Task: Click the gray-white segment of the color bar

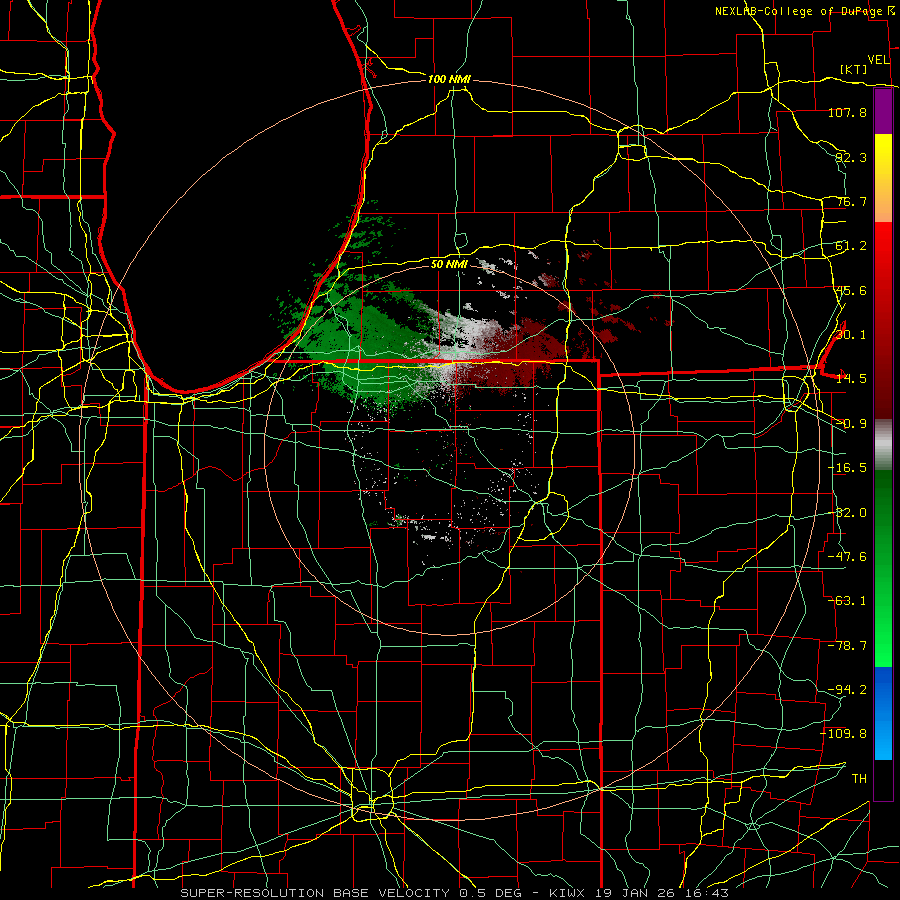Action: click(883, 443)
